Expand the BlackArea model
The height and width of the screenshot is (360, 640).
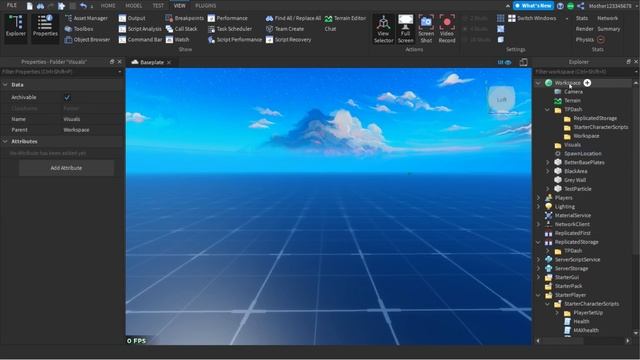click(x=547, y=171)
